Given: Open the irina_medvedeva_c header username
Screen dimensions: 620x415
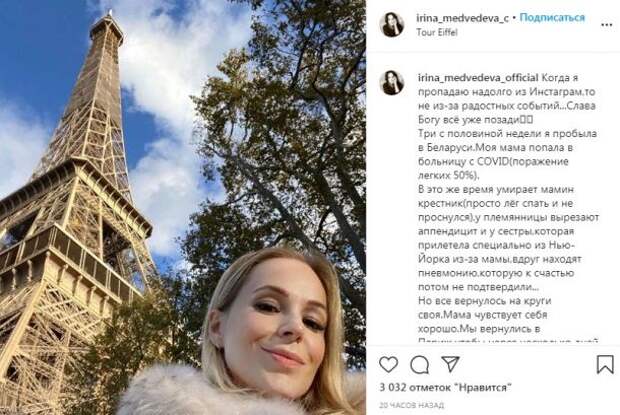Looking at the screenshot, I should pos(463,18).
